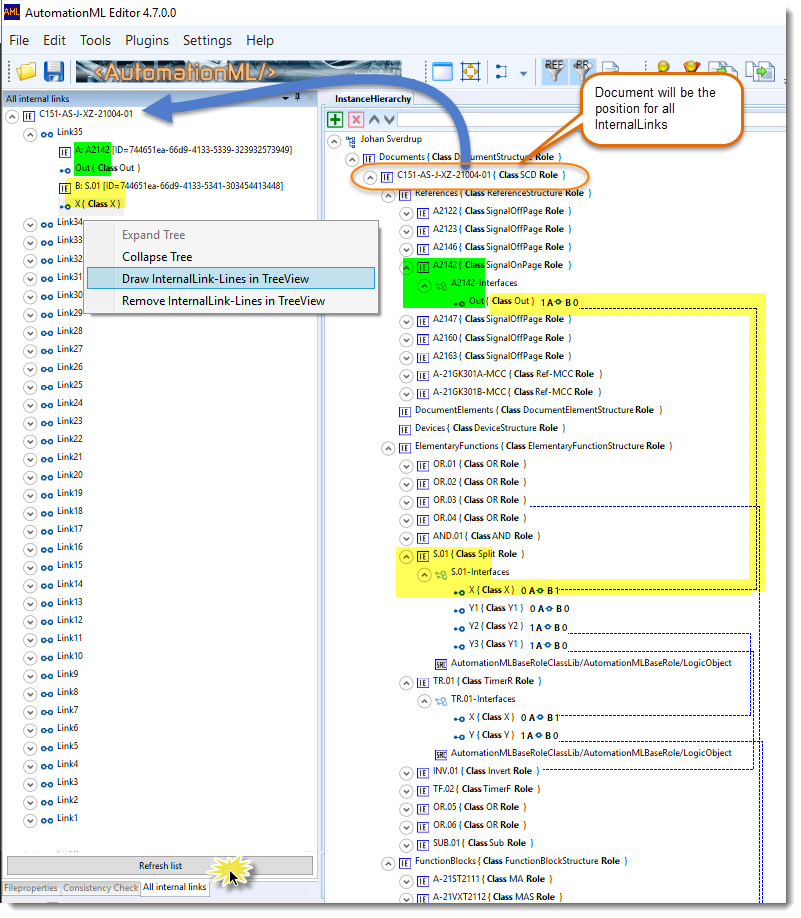
Task: Select the InstanceHierarchy tab
Action: [x=373, y=99]
